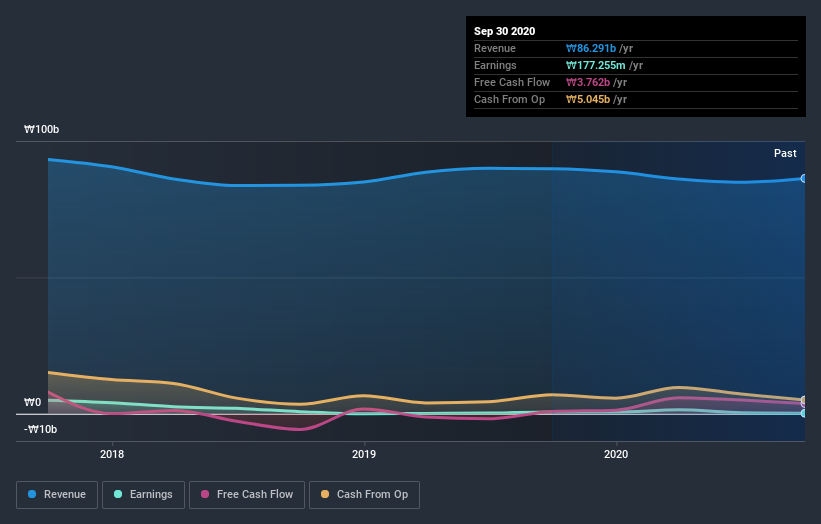
Task: Toggle the Revenue legend button
Action: click(x=57, y=495)
